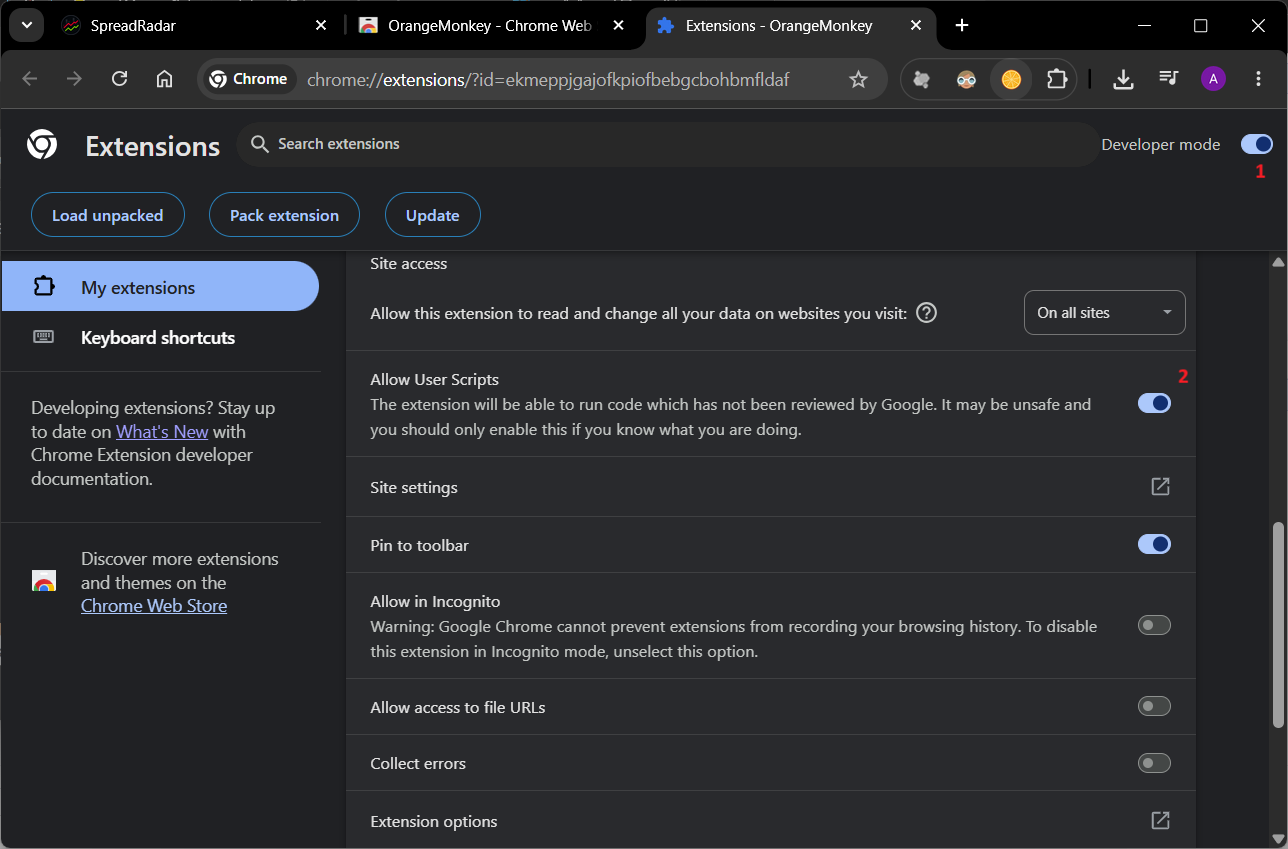Reload the current page
The image size is (1288, 849).
[x=120, y=79]
